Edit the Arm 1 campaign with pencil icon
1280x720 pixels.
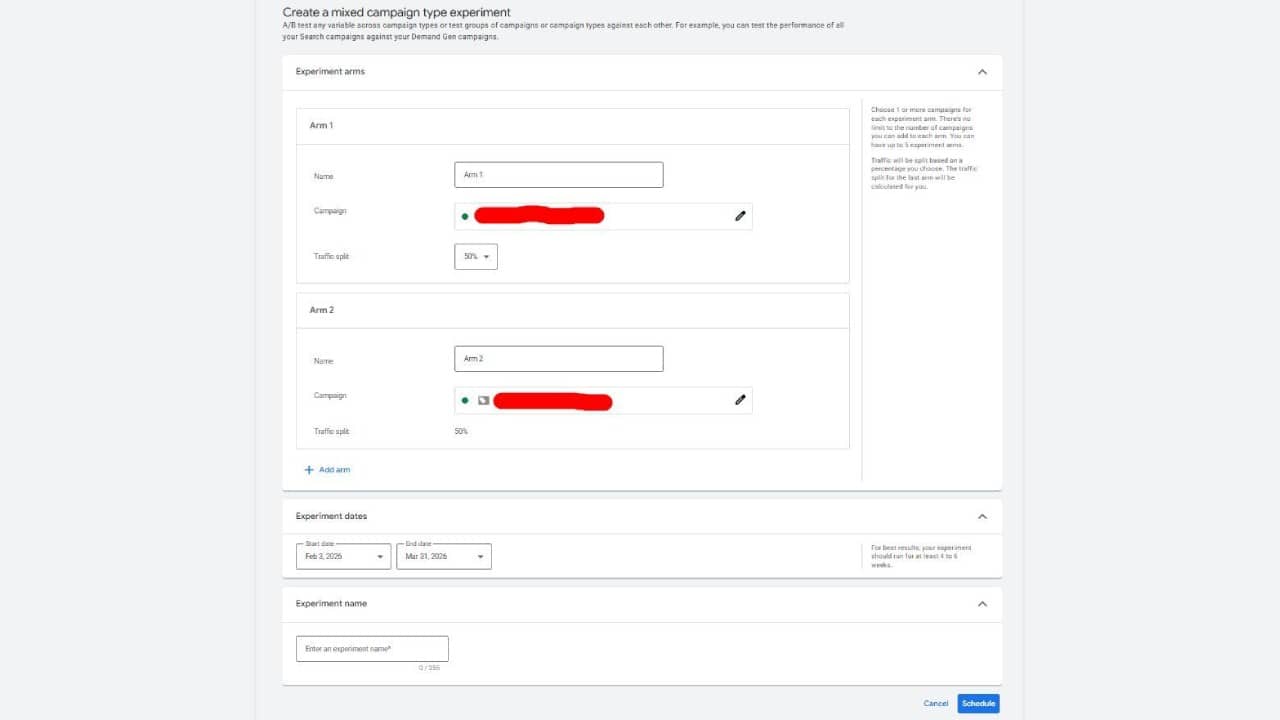click(x=740, y=216)
